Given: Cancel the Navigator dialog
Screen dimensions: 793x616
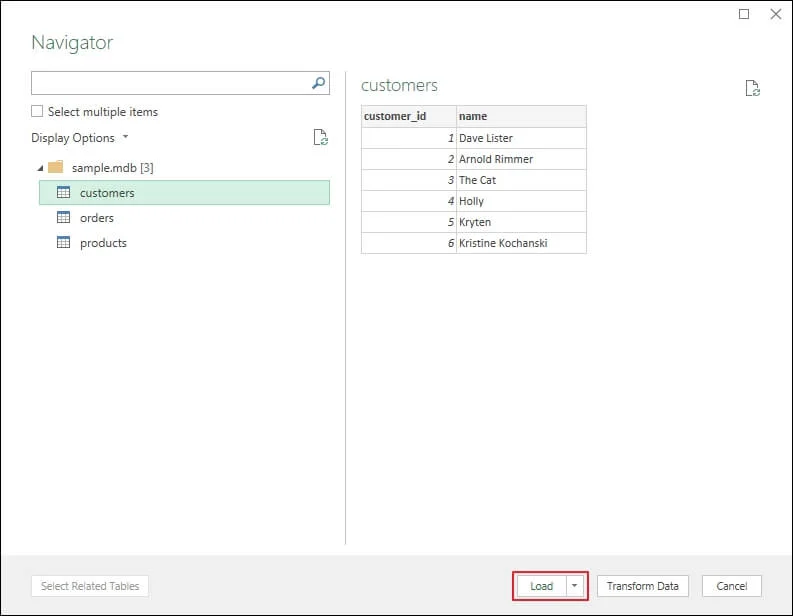Looking at the screenshot, I should coord(732,586).
